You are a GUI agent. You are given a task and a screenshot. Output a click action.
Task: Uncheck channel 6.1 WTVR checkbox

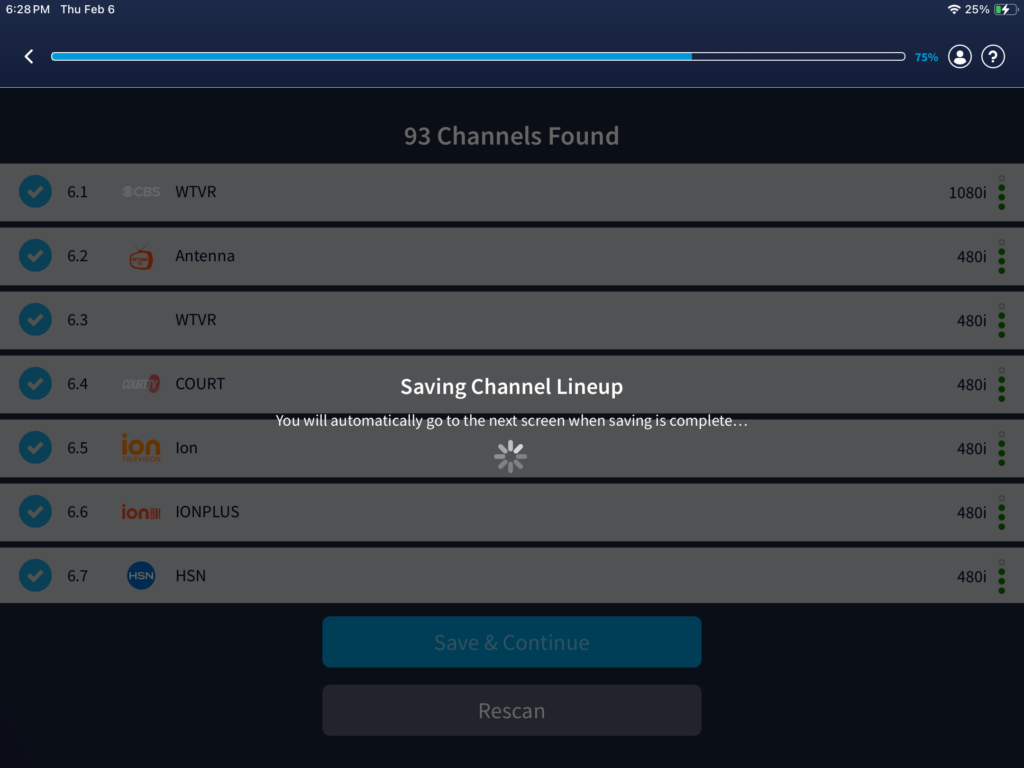click(35, 192)
